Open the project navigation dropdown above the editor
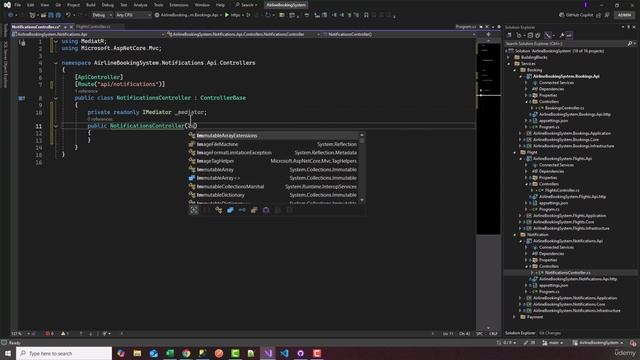Image resolution: width=640 pixels, height=360 pixels. (x=88, y=34)
